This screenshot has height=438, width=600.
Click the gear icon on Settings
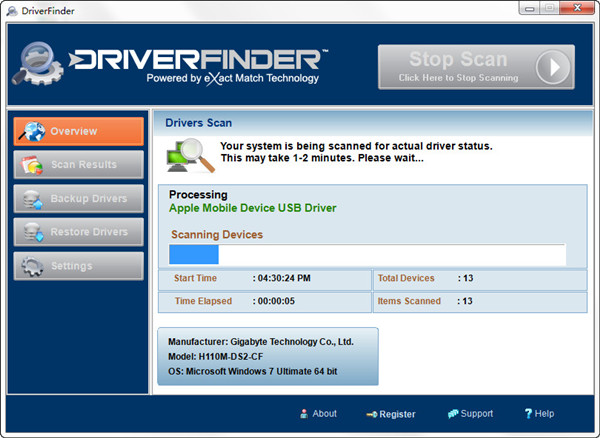[32, 266]
